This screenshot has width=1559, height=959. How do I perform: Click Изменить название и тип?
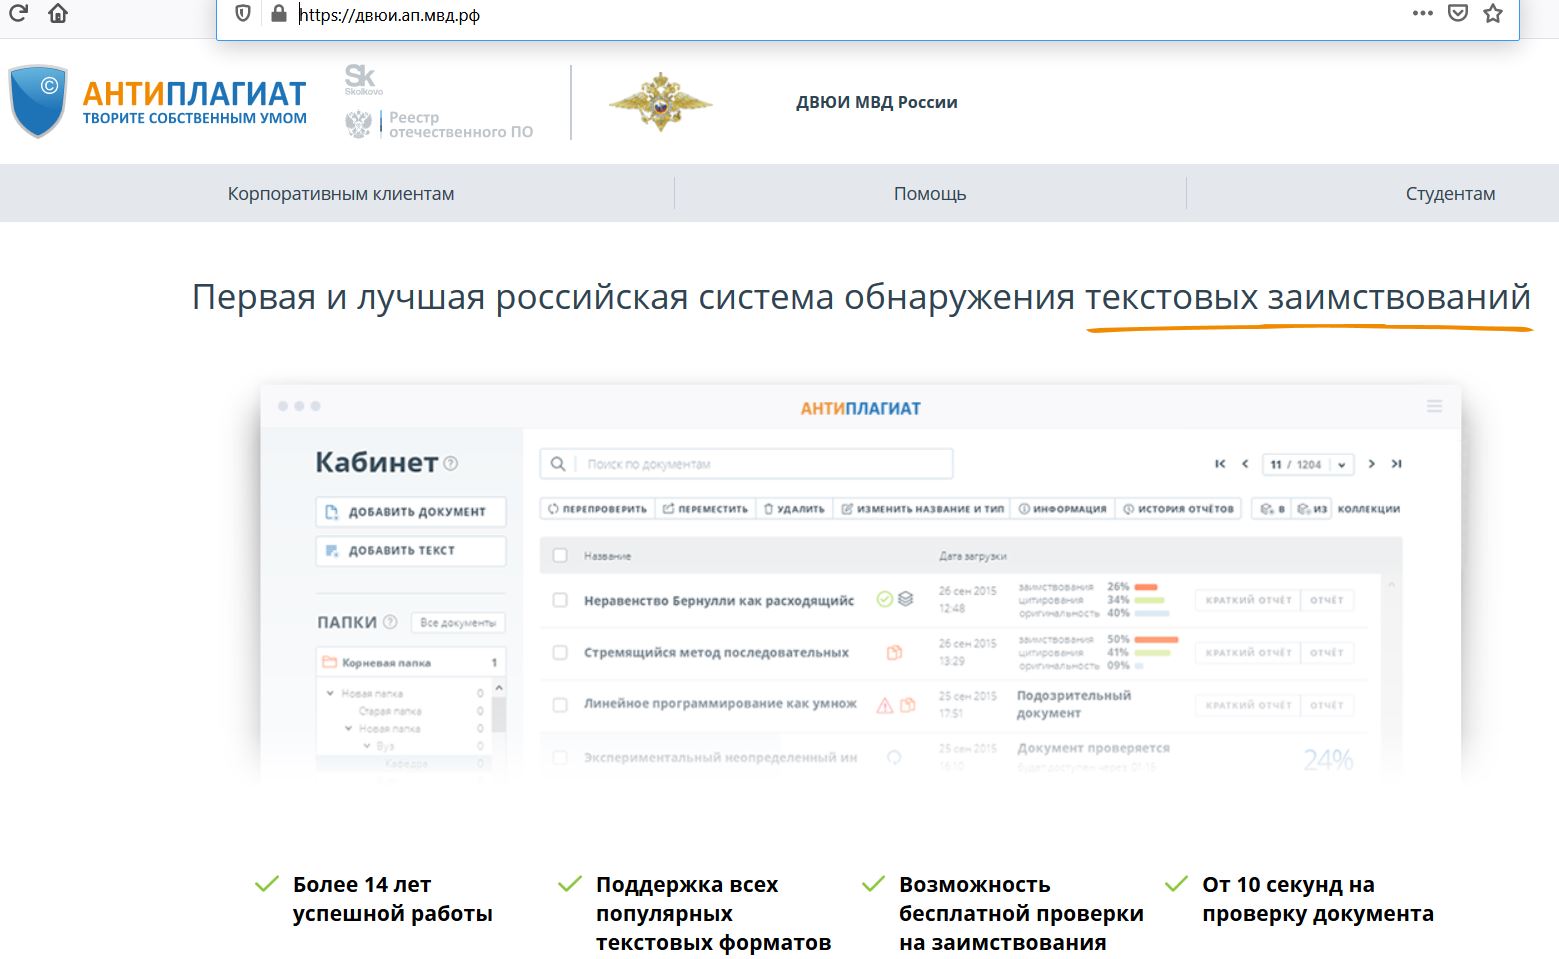click(922, 509)
